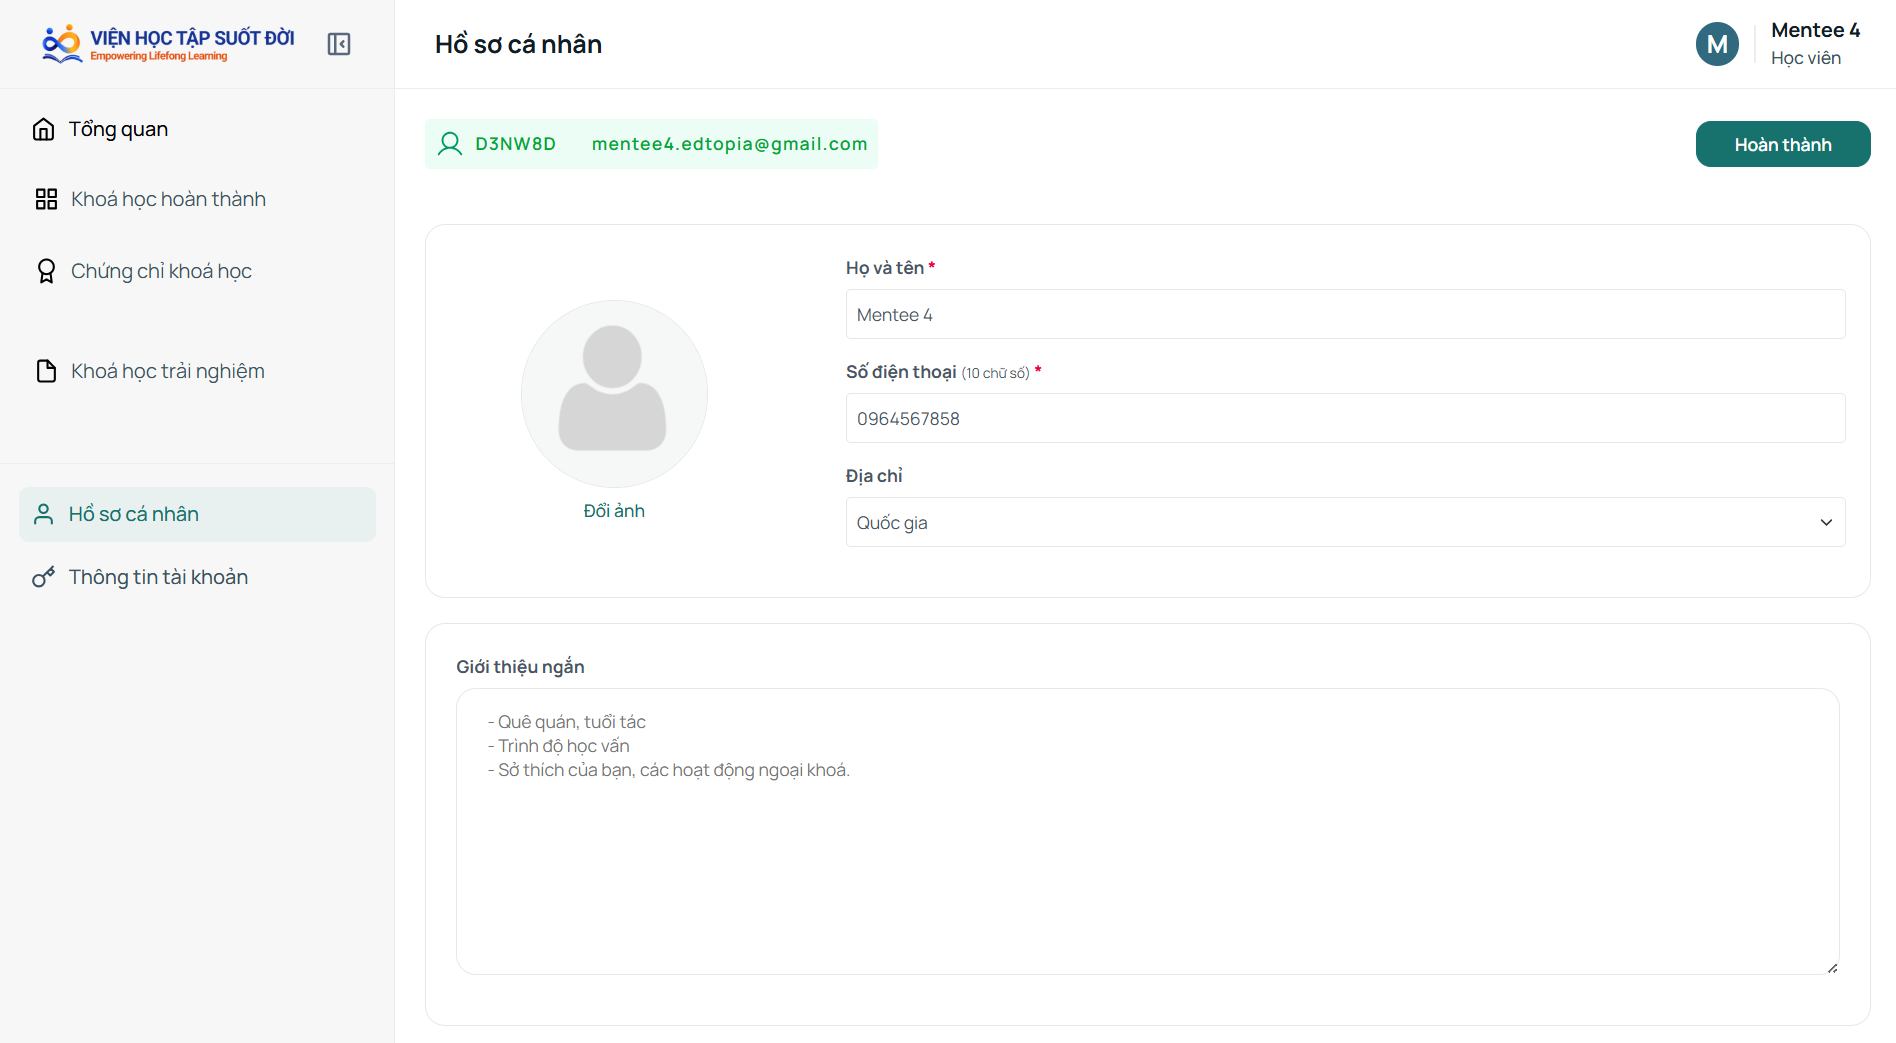Click the chevron arrow of Địa chỉ dropdown

point(1825,522)
